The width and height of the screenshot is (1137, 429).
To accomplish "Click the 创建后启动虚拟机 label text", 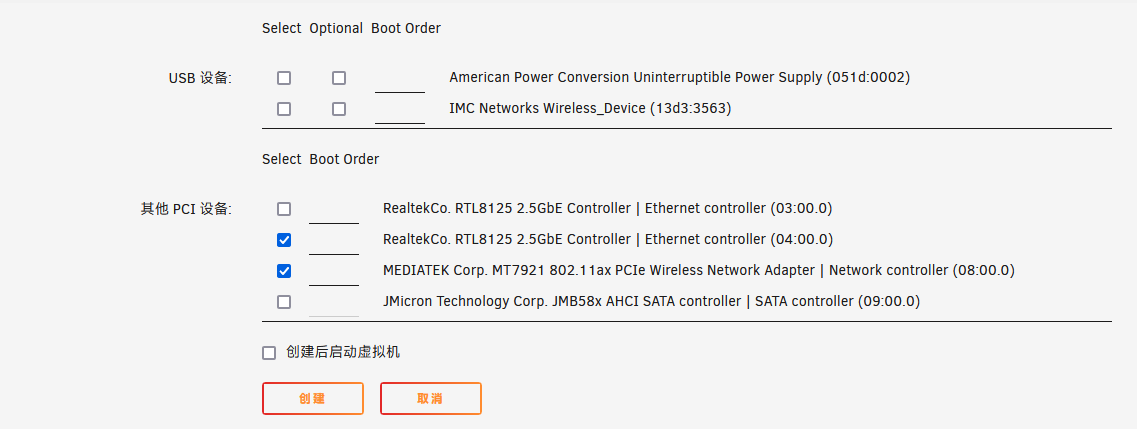I will pos(343,352).
